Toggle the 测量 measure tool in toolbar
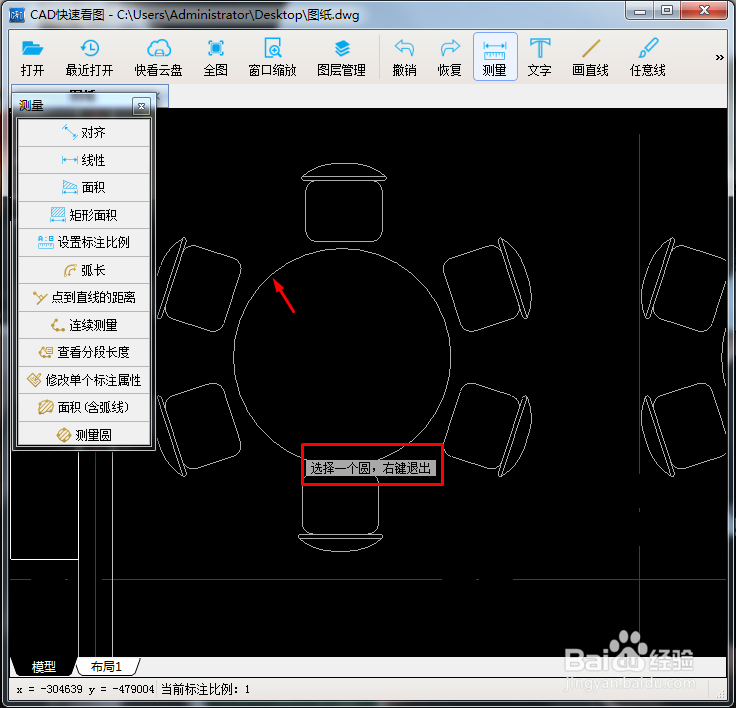Viewport: 736px width, 708px height. (x=495, y=57)
